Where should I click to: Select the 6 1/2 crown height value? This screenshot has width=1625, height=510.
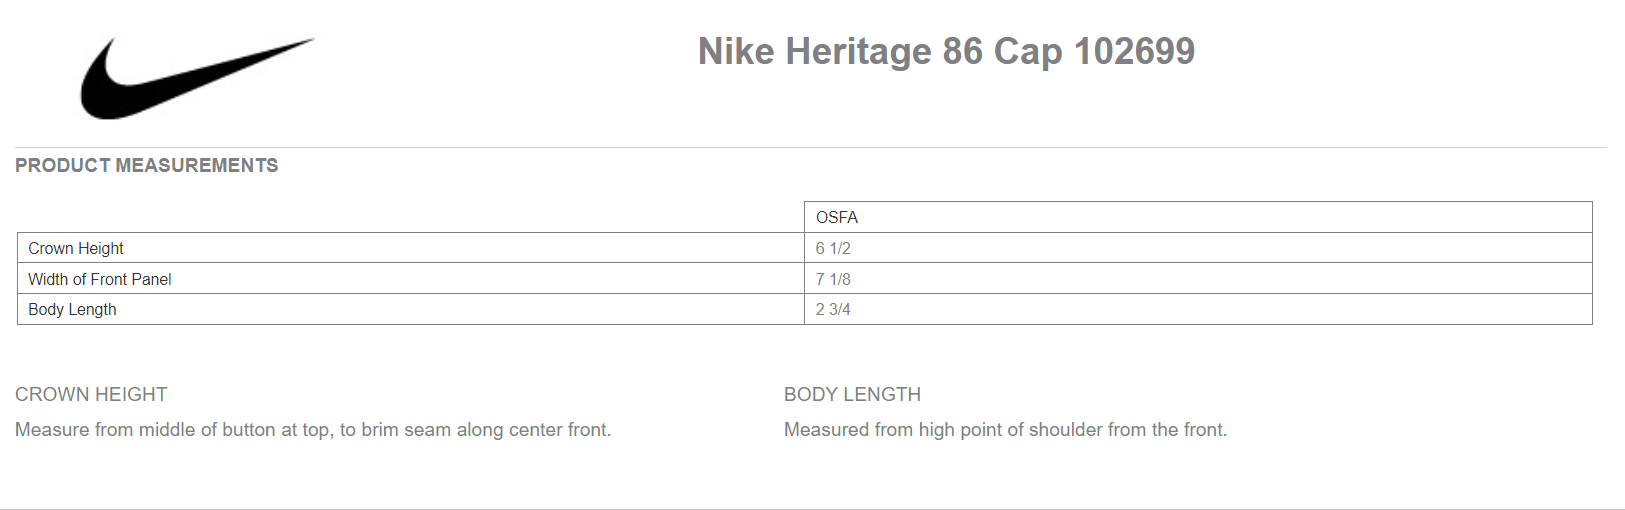(x=833, y=248)
